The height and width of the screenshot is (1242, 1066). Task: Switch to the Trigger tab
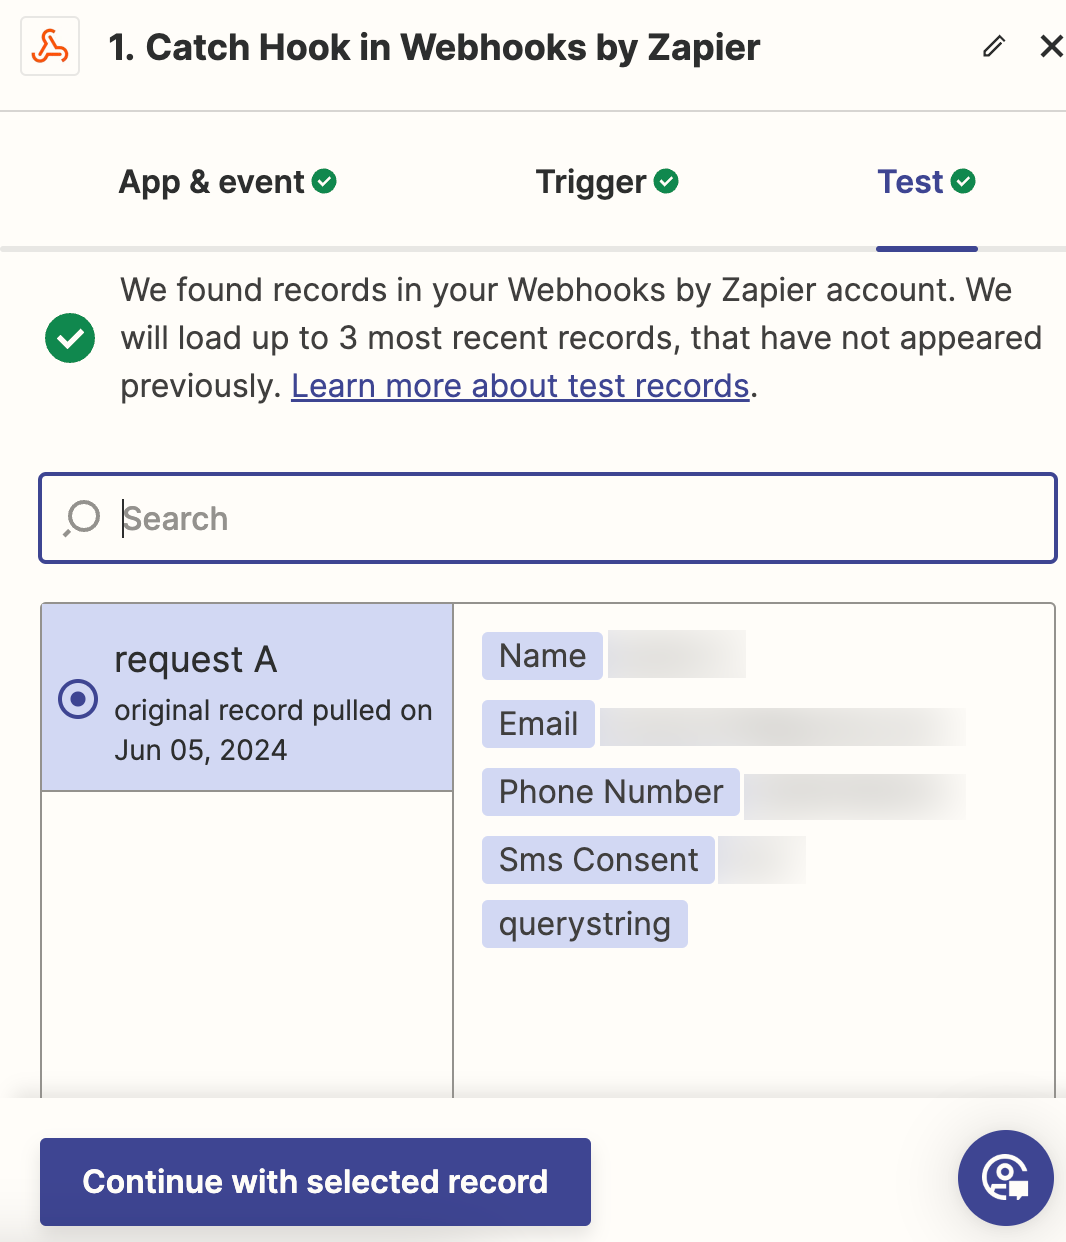click(591, 182)
